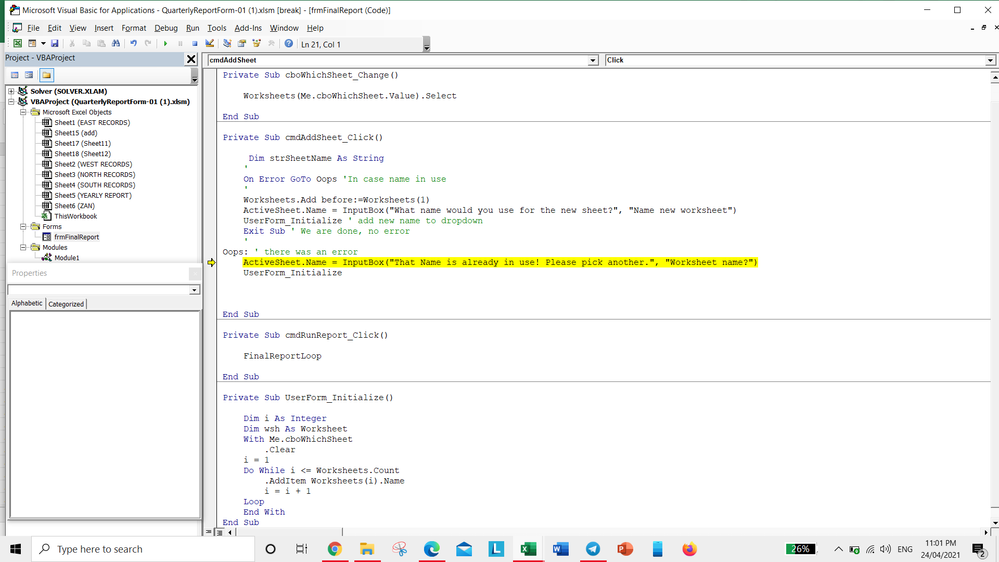Open the Insert UserForm dropdown arrow

click(43, 44)
